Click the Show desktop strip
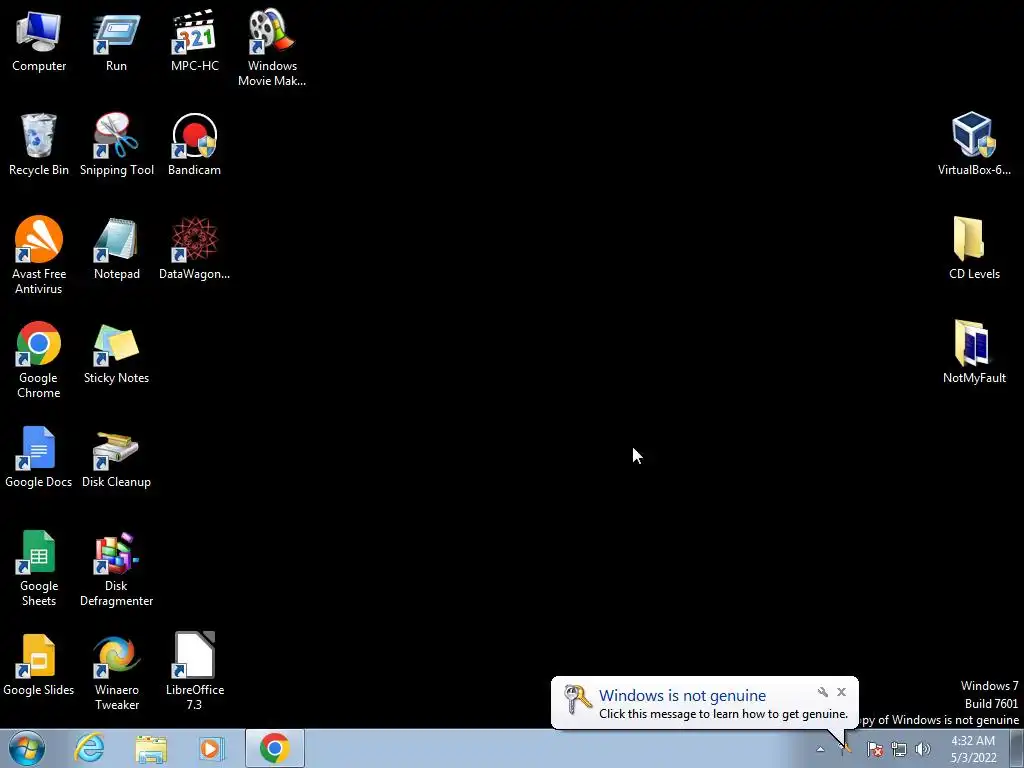 [x=1017, y=748]
